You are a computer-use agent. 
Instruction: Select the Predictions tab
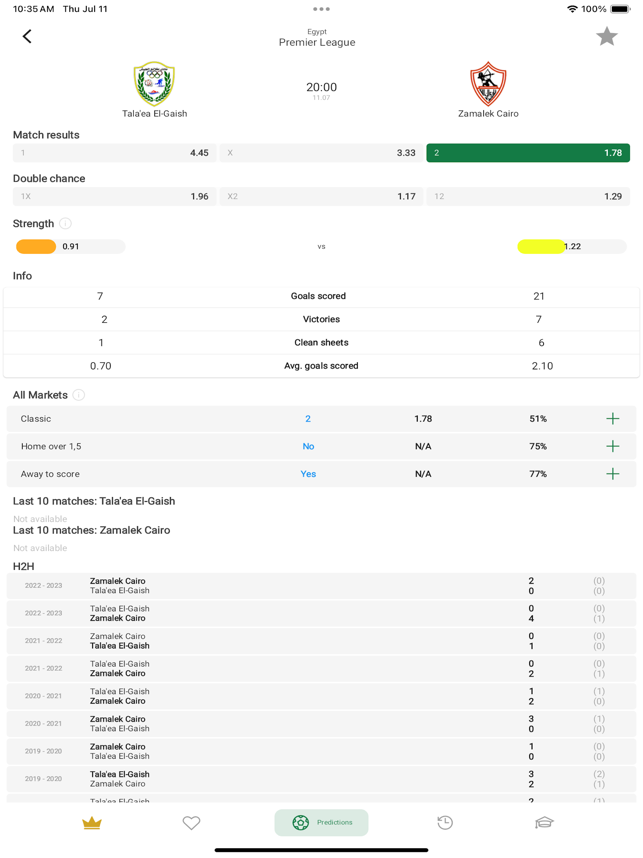tap(321, 822)
